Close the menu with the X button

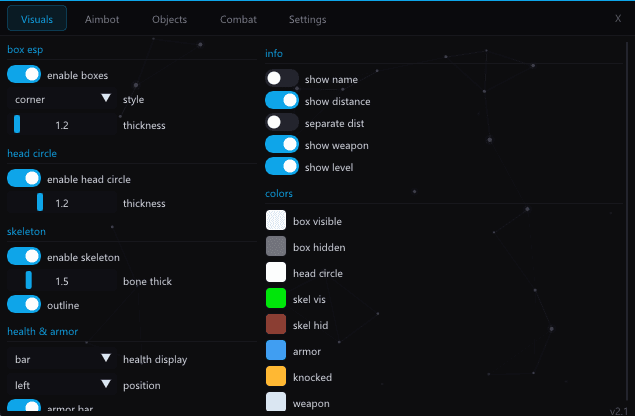[617, 18]
